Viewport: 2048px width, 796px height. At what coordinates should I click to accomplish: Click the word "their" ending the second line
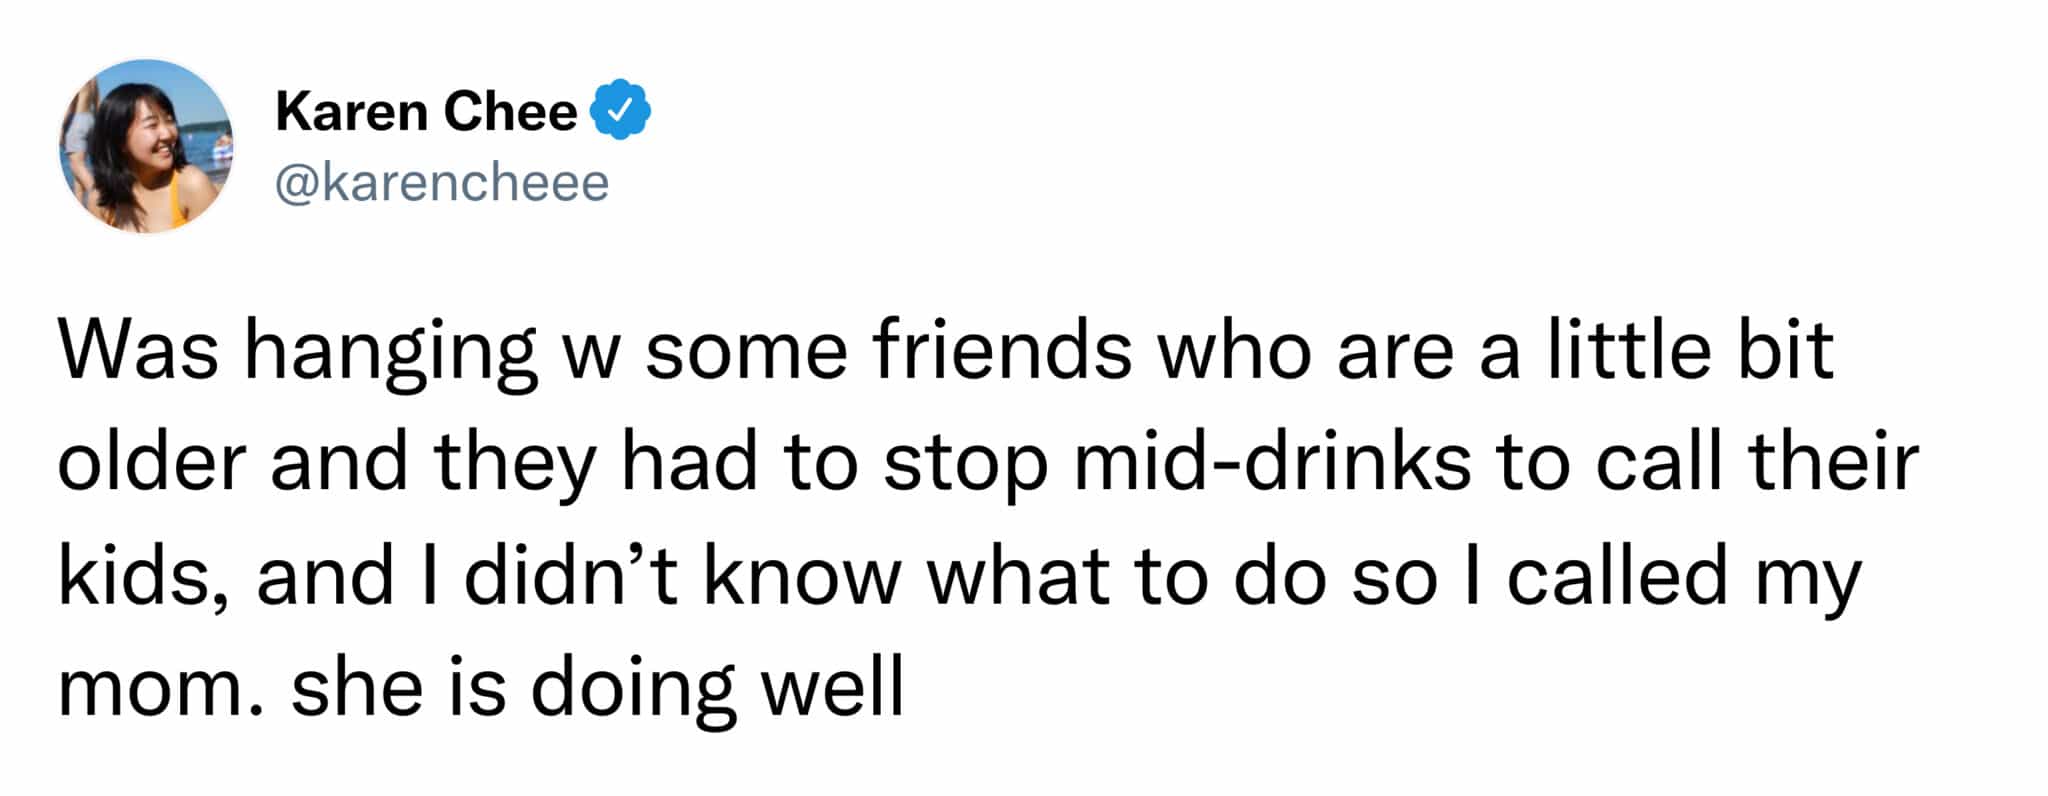click(x=1833, y=463)
